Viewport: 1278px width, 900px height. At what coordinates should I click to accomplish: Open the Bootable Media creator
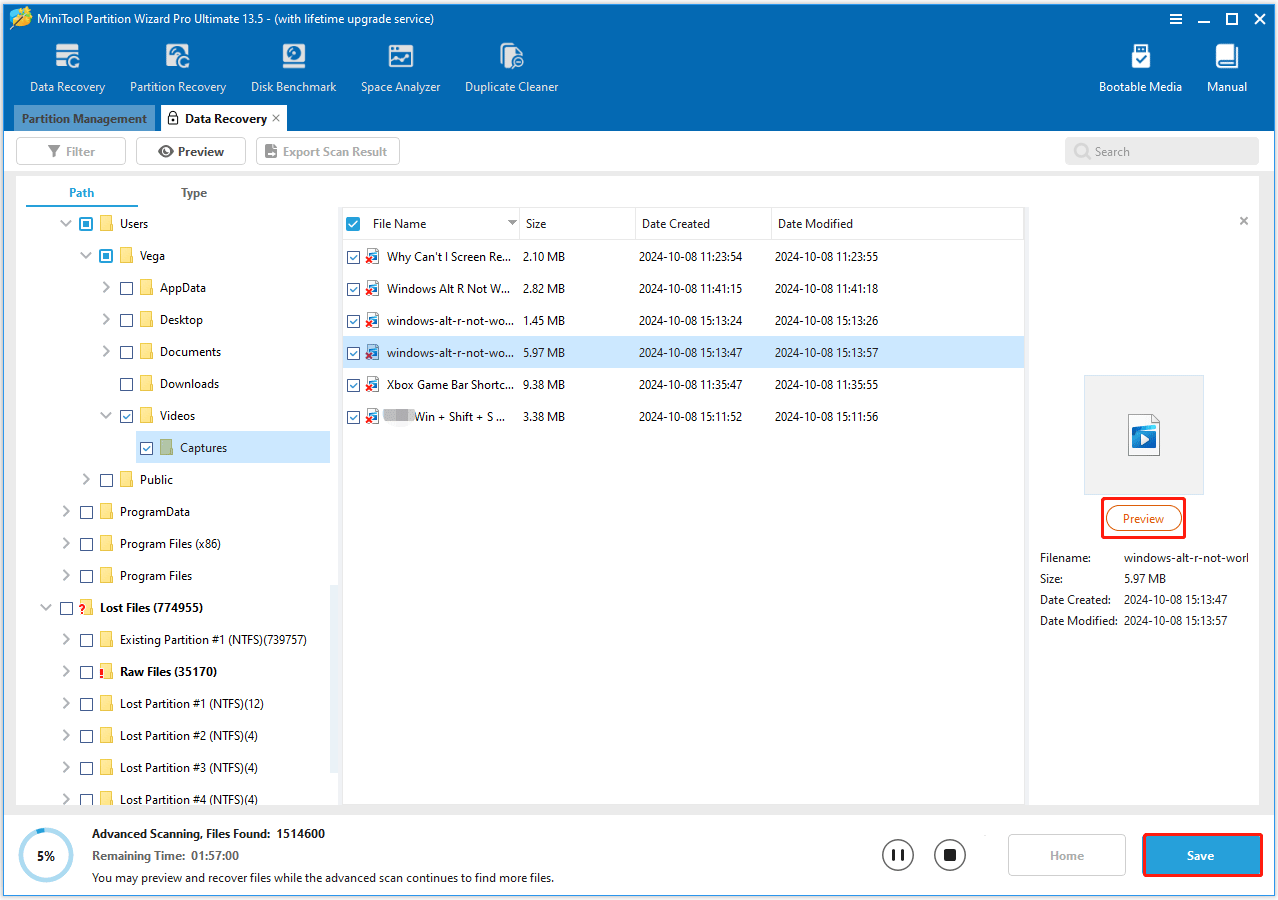1139,66
